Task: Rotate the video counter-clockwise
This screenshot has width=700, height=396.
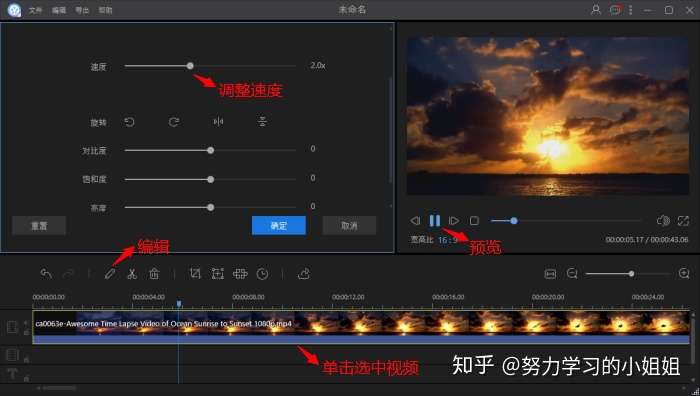Action: 129,122
